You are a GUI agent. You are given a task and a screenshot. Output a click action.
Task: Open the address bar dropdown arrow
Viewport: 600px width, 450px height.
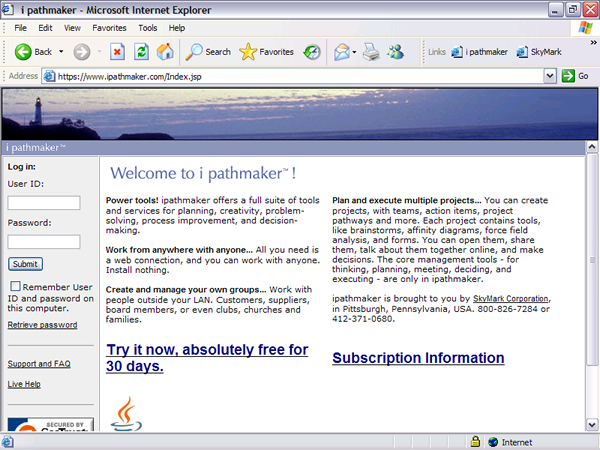tap(549, 76)
